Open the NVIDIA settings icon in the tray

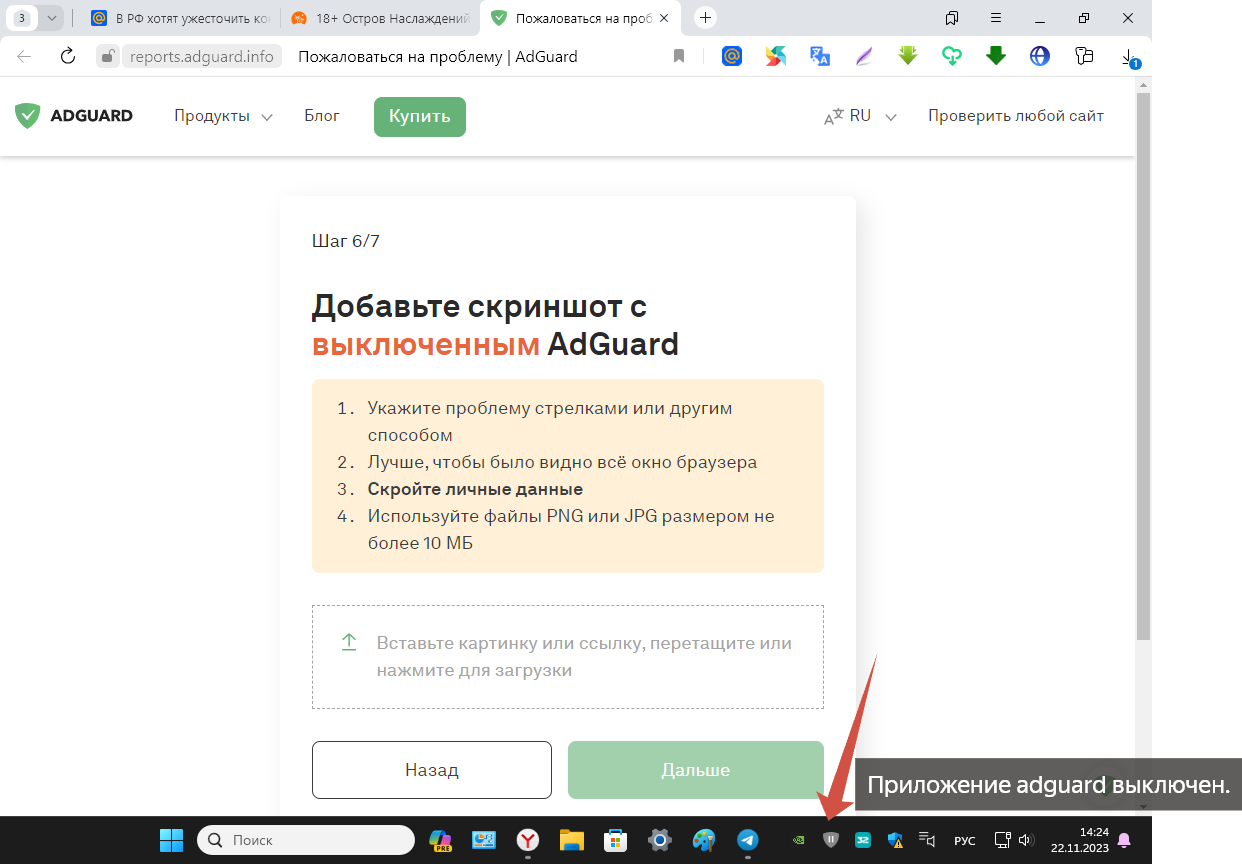tap(797, 840)
